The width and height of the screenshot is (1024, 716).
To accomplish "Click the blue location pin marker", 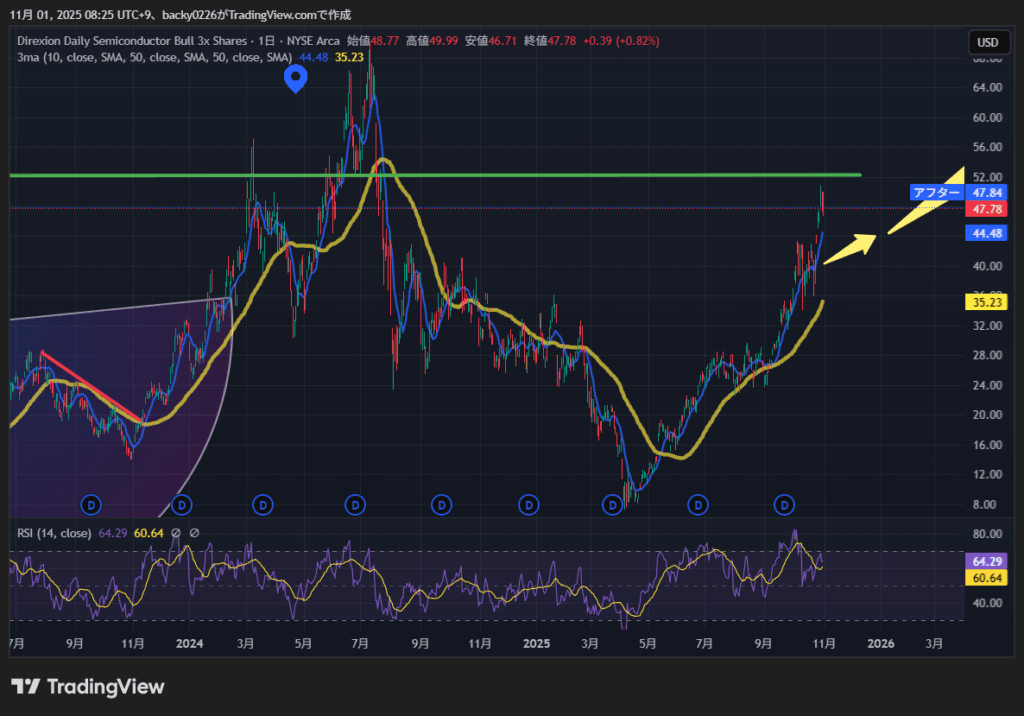I will click(x=295, y=78).
